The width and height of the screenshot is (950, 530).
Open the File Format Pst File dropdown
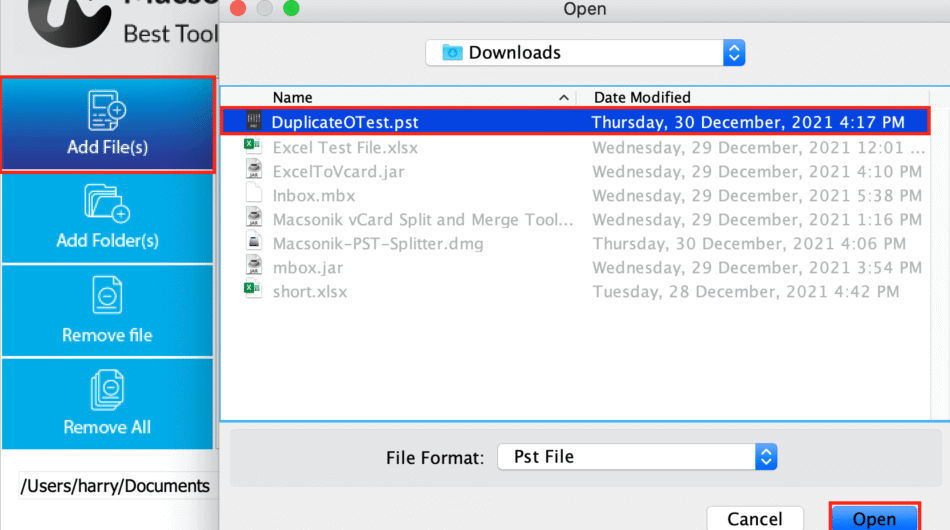pos(637,457)
